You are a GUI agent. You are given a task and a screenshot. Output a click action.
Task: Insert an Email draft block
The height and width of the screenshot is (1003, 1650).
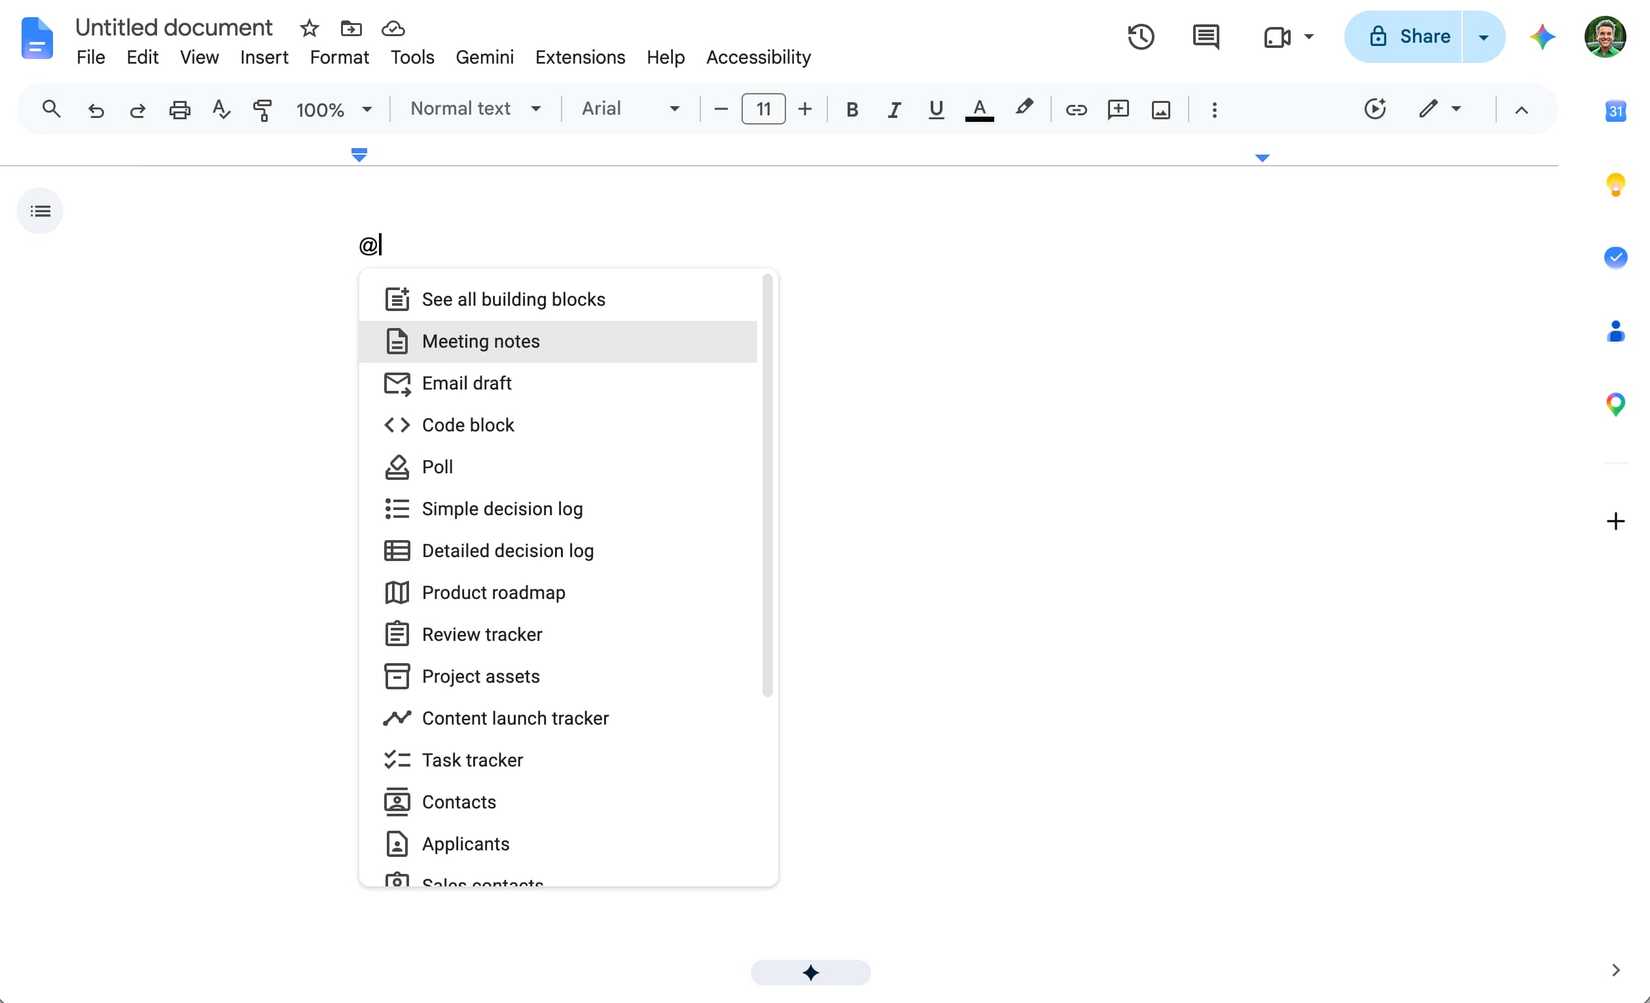click(558, 383)
